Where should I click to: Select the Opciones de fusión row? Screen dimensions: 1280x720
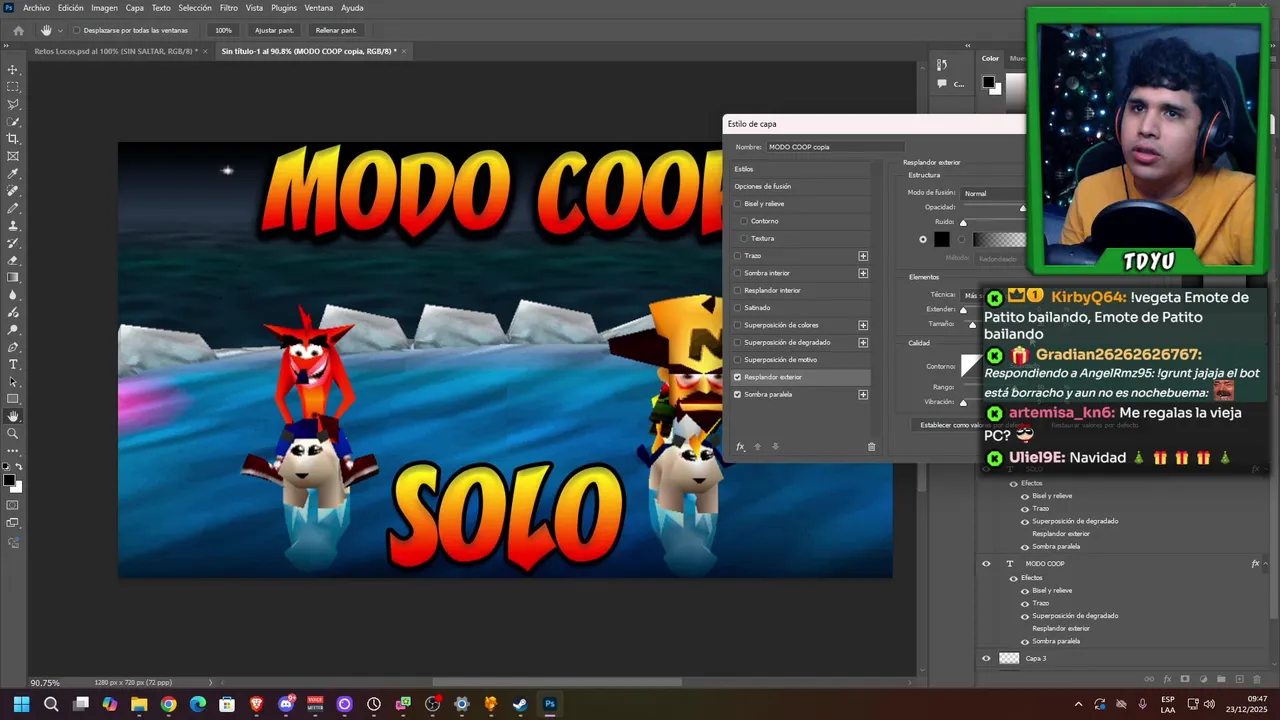(800, 186)
